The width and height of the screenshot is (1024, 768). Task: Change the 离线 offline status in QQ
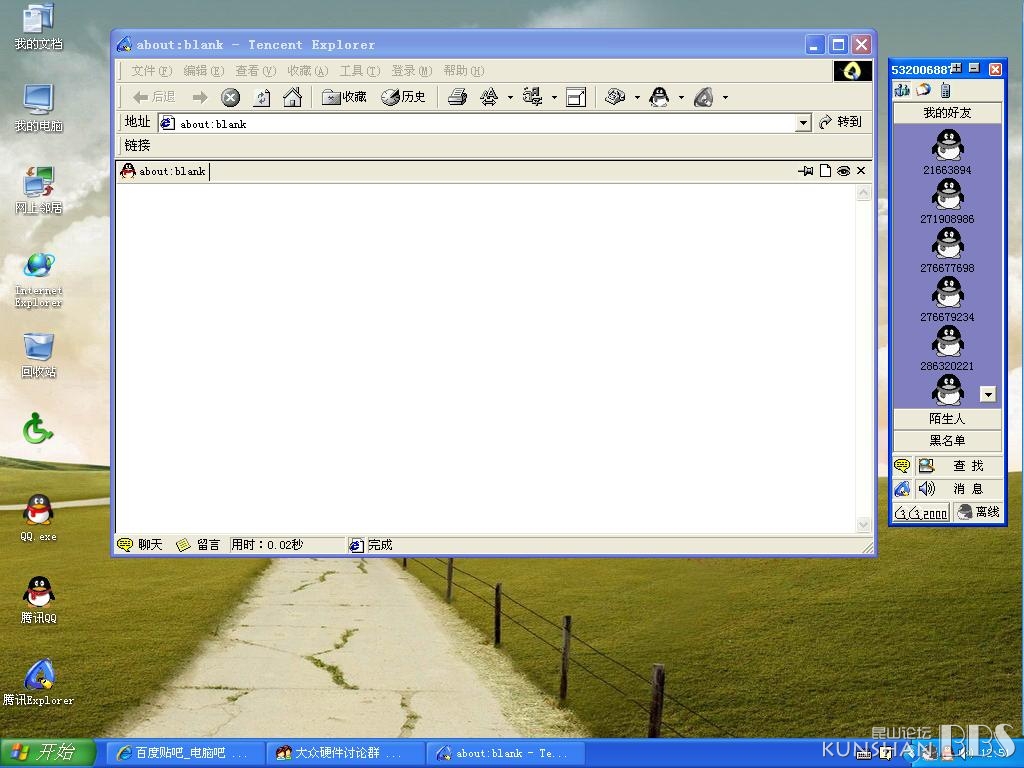978,512
